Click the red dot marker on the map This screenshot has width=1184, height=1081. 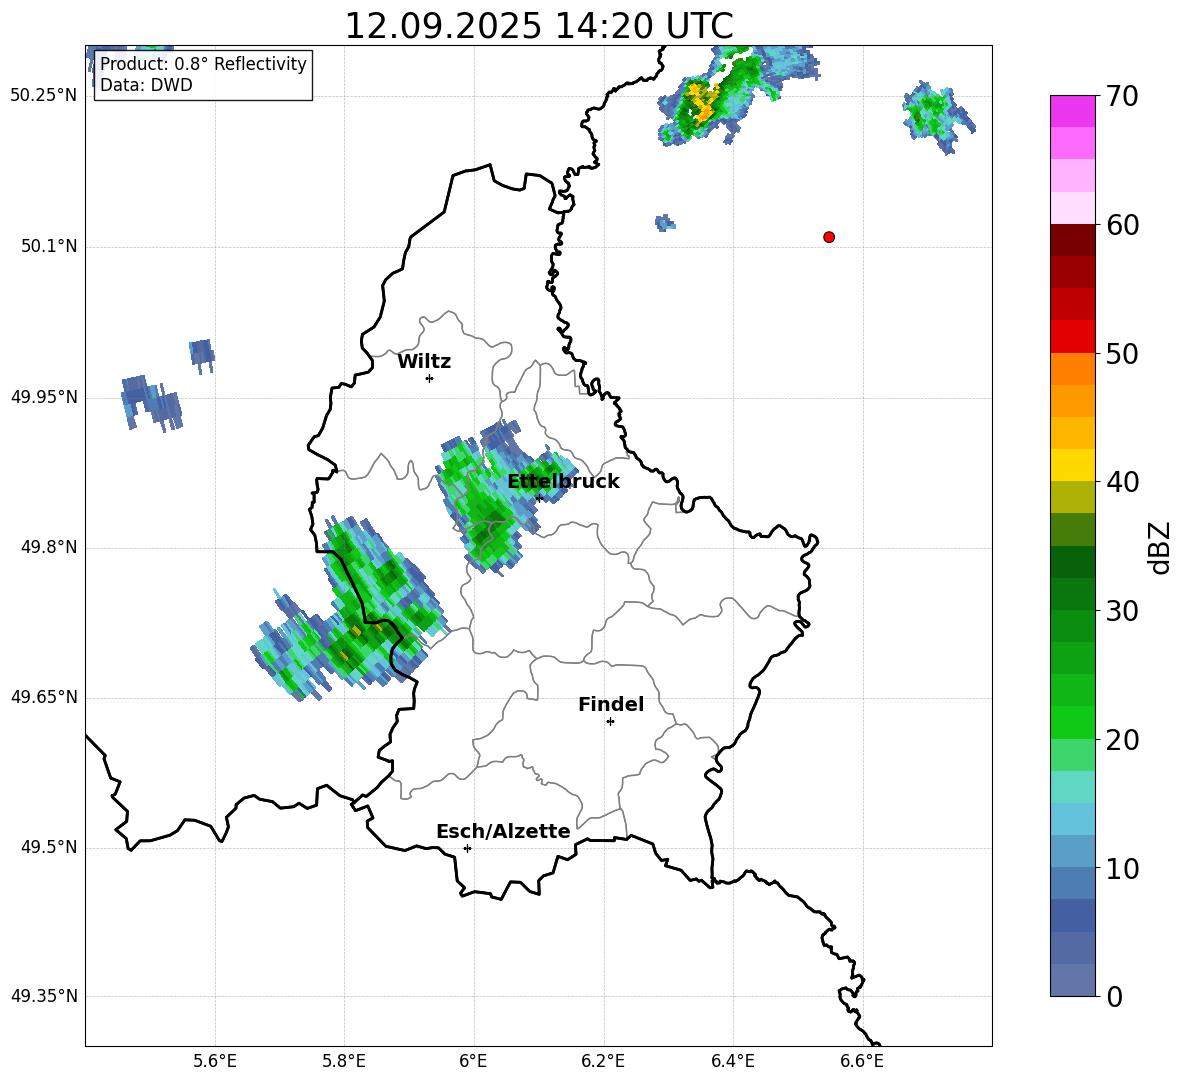click(829, 237)
